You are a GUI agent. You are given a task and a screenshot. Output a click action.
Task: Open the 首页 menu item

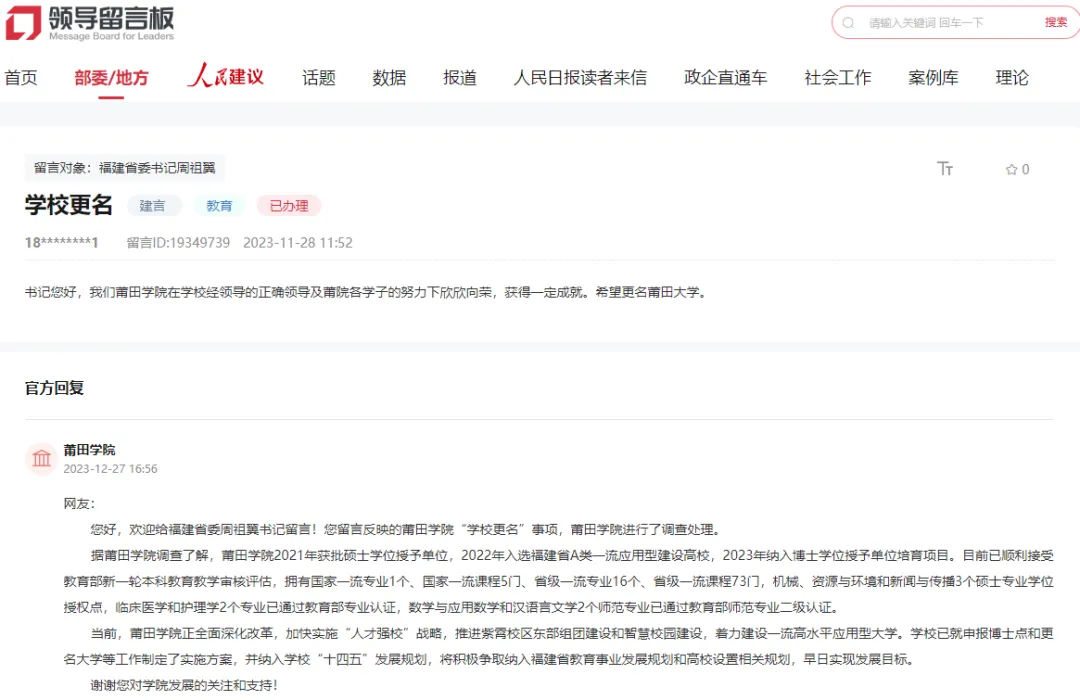[21, 77]
